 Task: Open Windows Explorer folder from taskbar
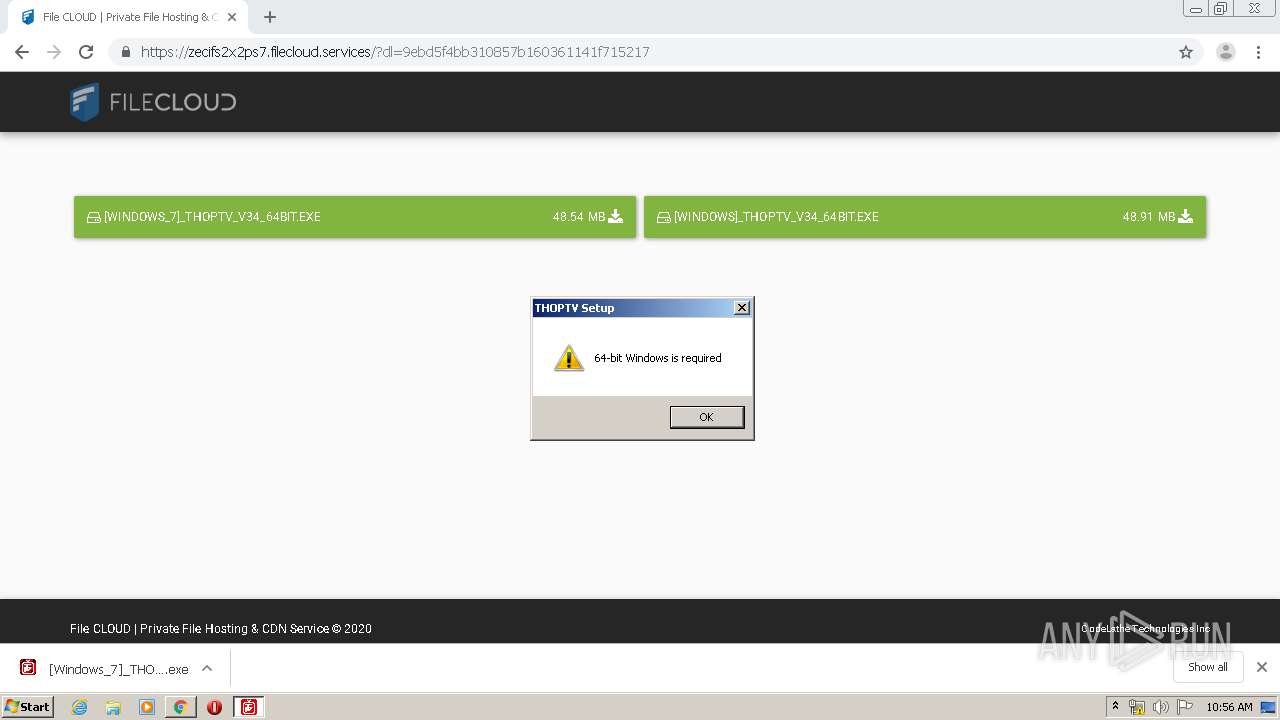113,707
